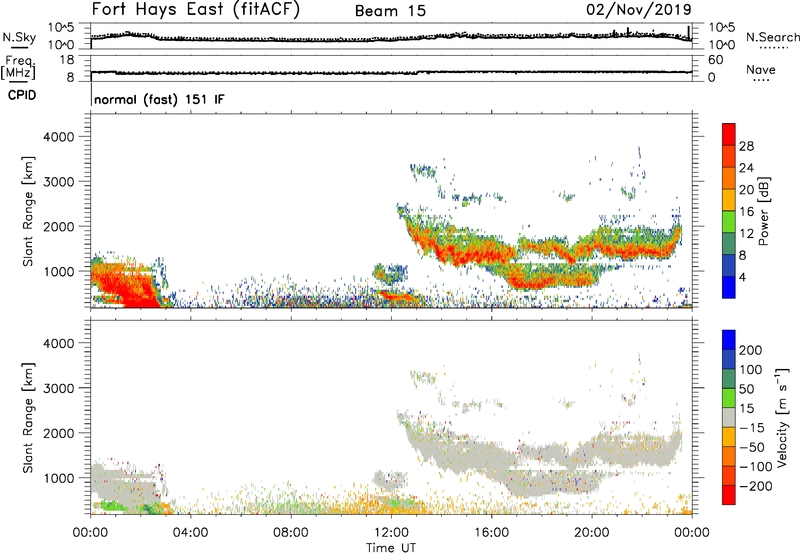Screen dimensions: 800x554
Task: Click the '12:00' time tick label
Action: (391, 533)
